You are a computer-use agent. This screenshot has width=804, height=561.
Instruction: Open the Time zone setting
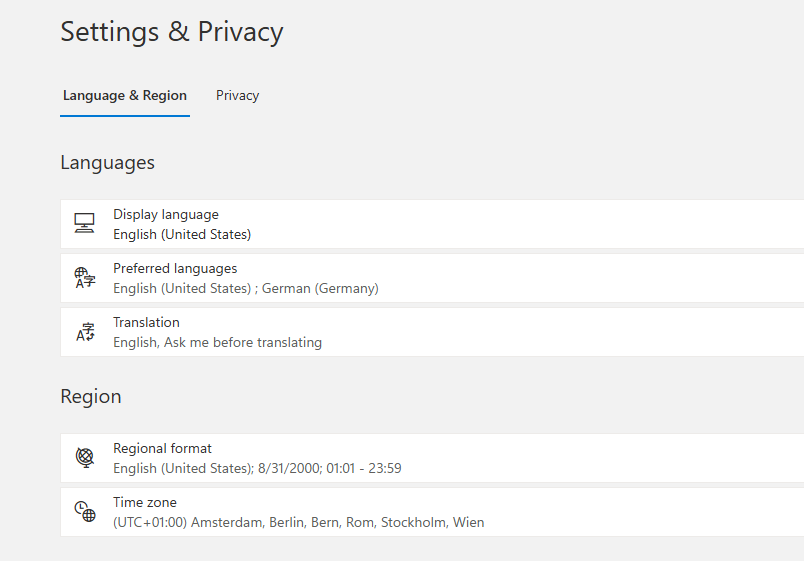click(432, 512)
